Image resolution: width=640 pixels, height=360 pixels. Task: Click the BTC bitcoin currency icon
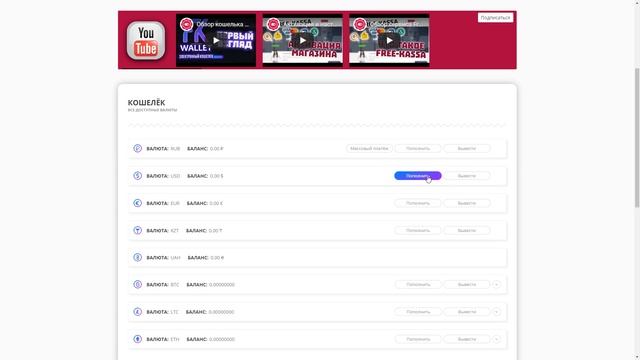click(x=138, y=284)
